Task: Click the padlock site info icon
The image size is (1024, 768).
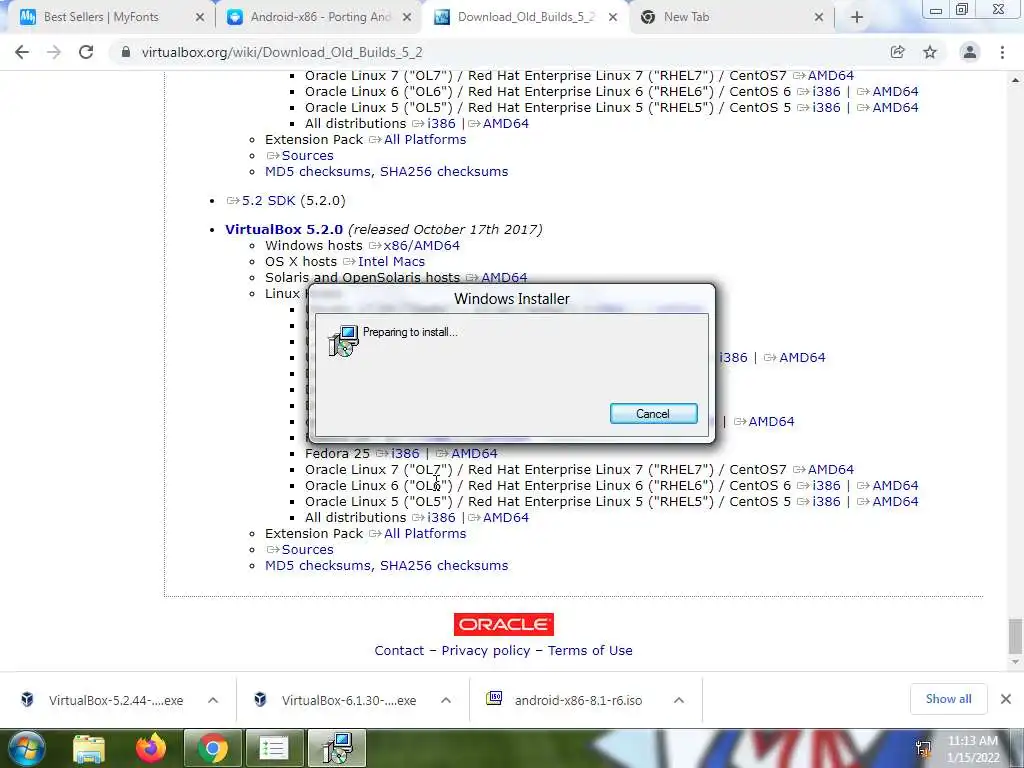Action: pos(126,52)
